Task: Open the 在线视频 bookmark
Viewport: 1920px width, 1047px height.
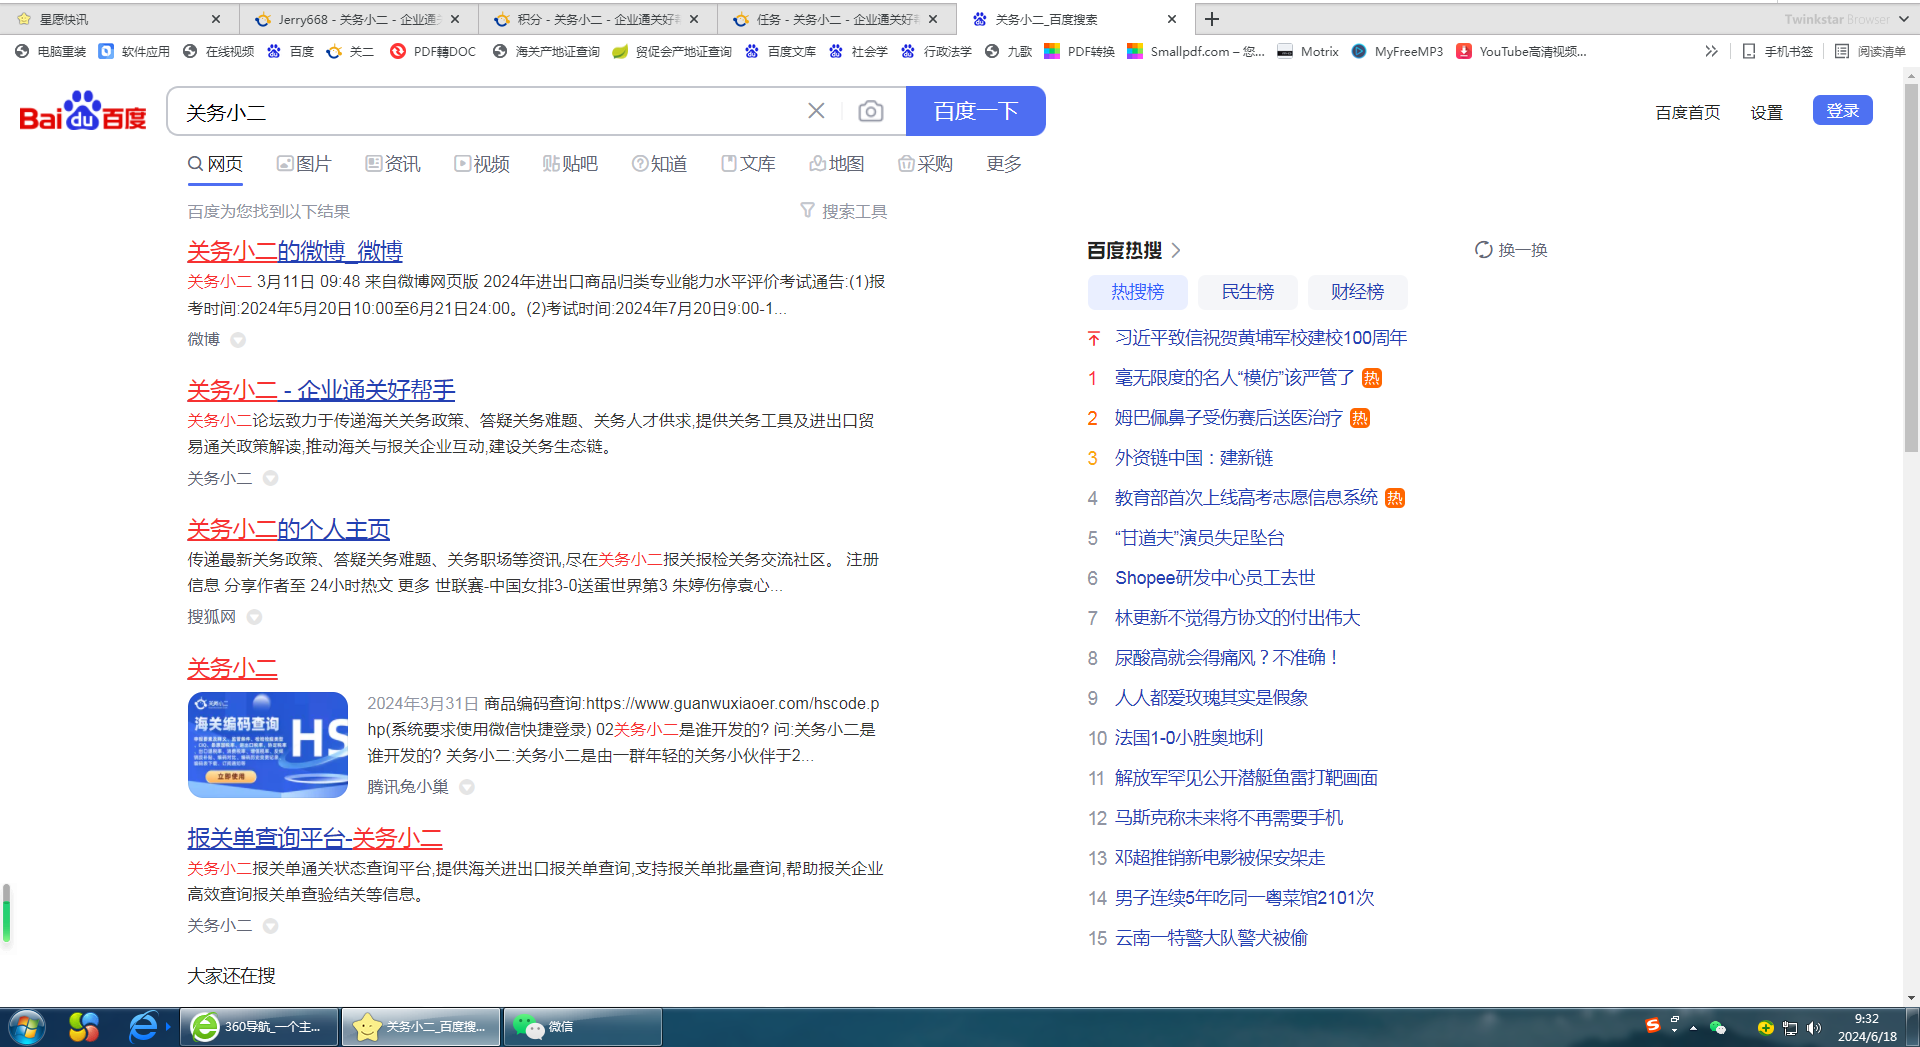Action: [x=219, y=51]
